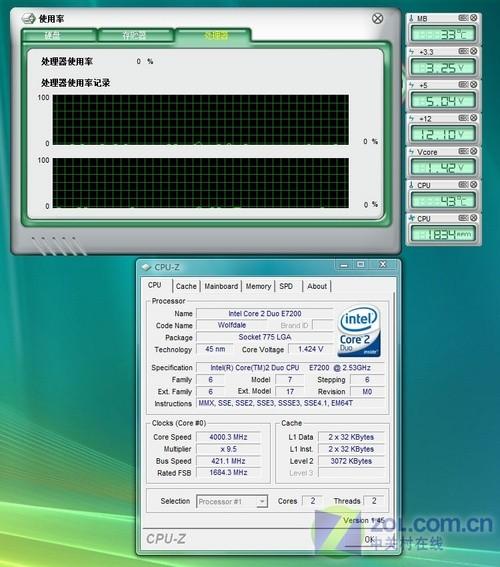Click the thermometer icon beside CPU label
500x567 pixels.
(411, 185)
